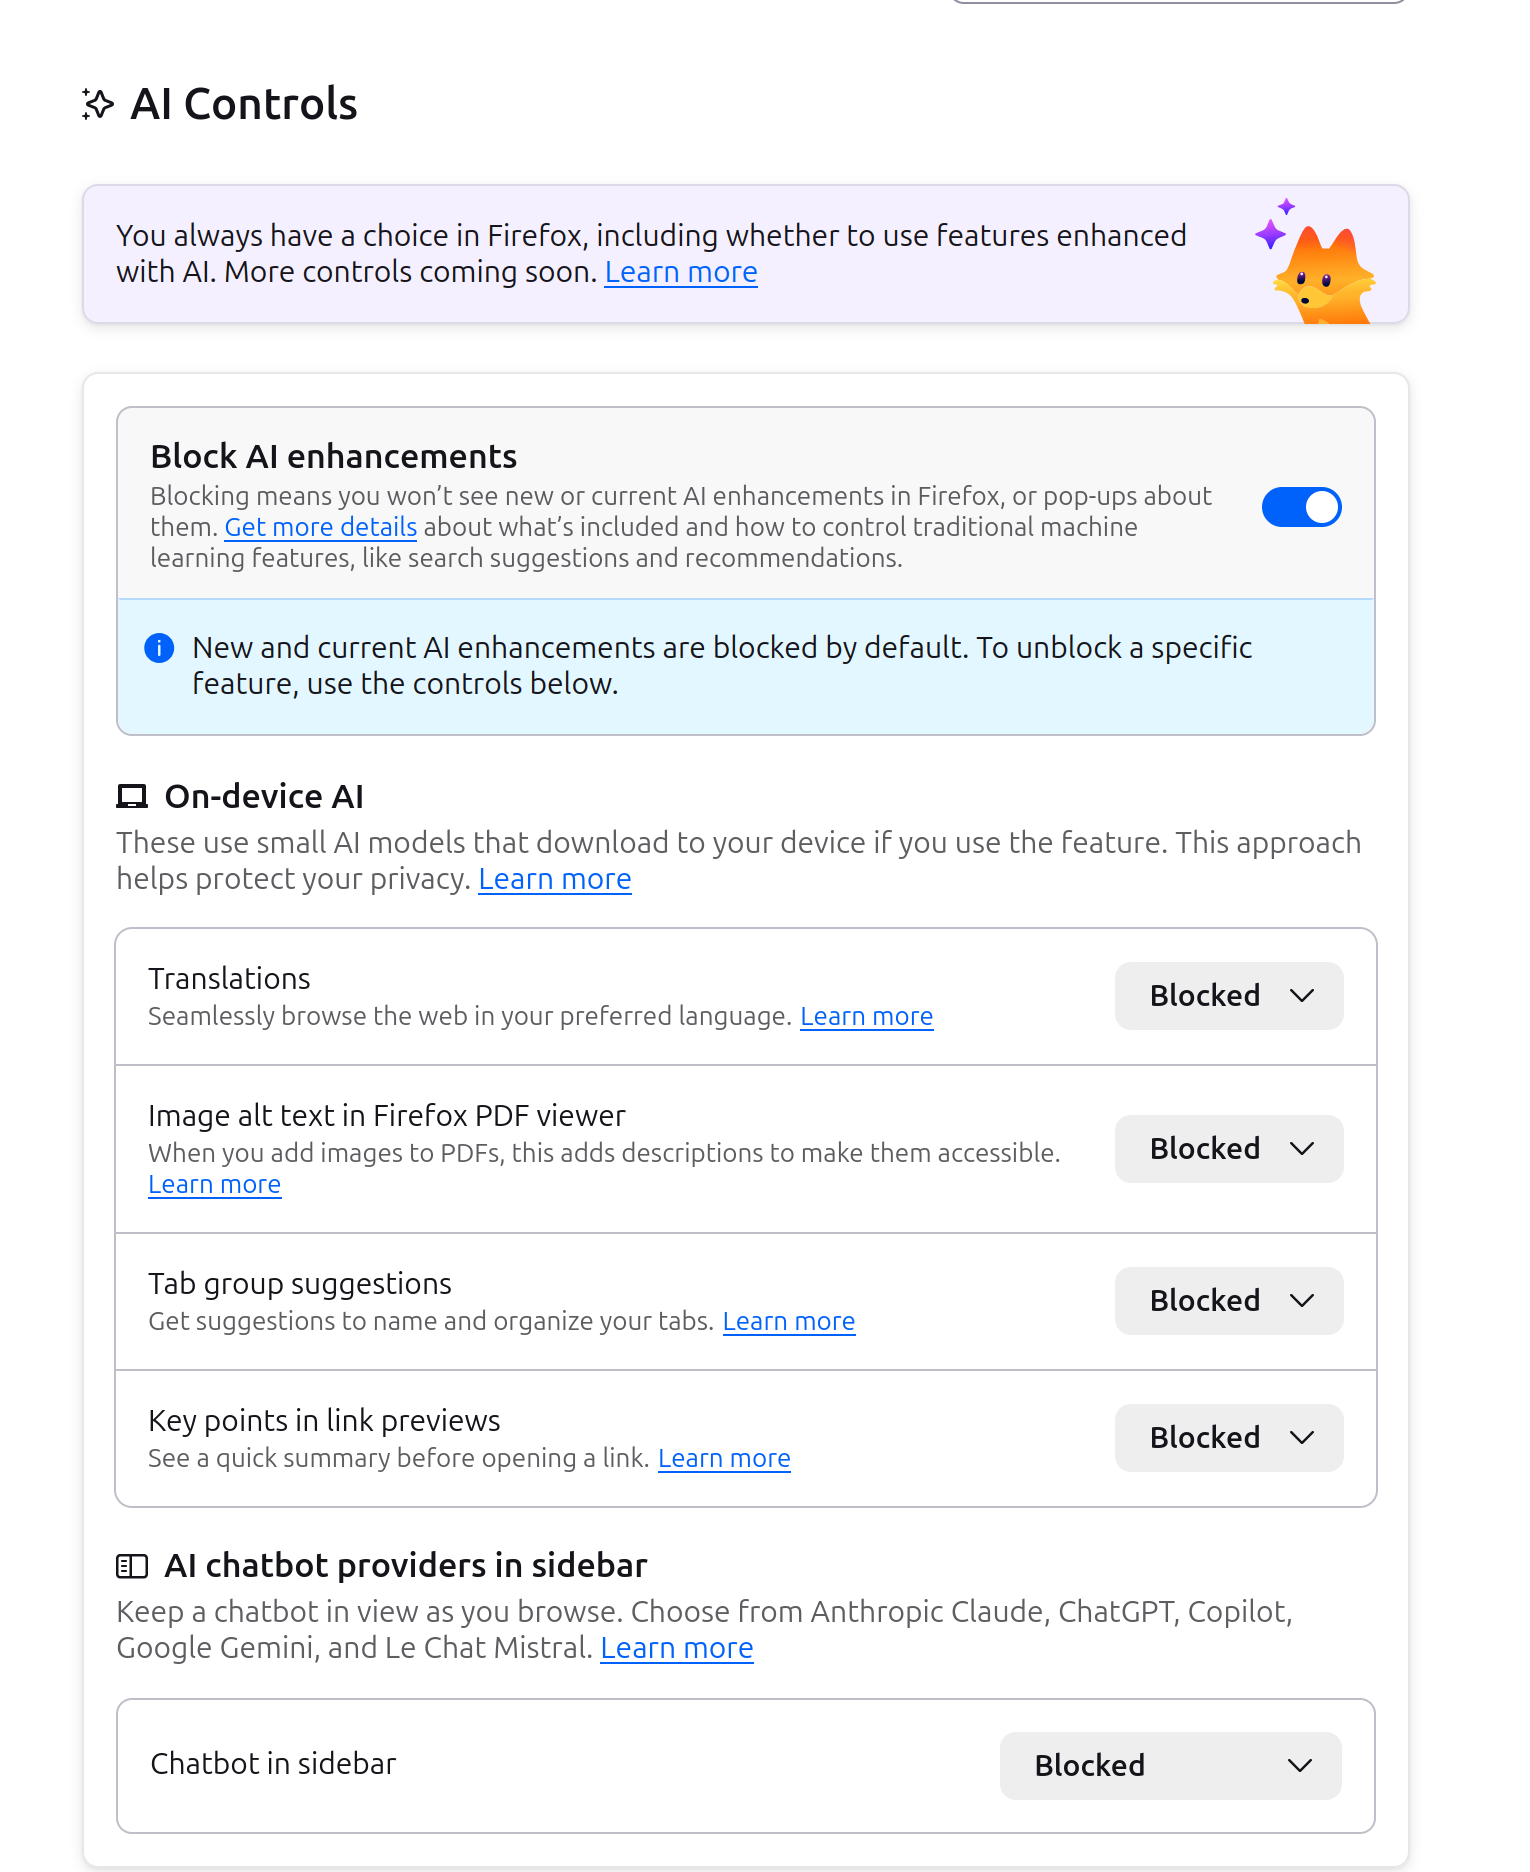The image size is (1530, 1872).
Task: Open the Get more details link
Action: coord(320,527)
